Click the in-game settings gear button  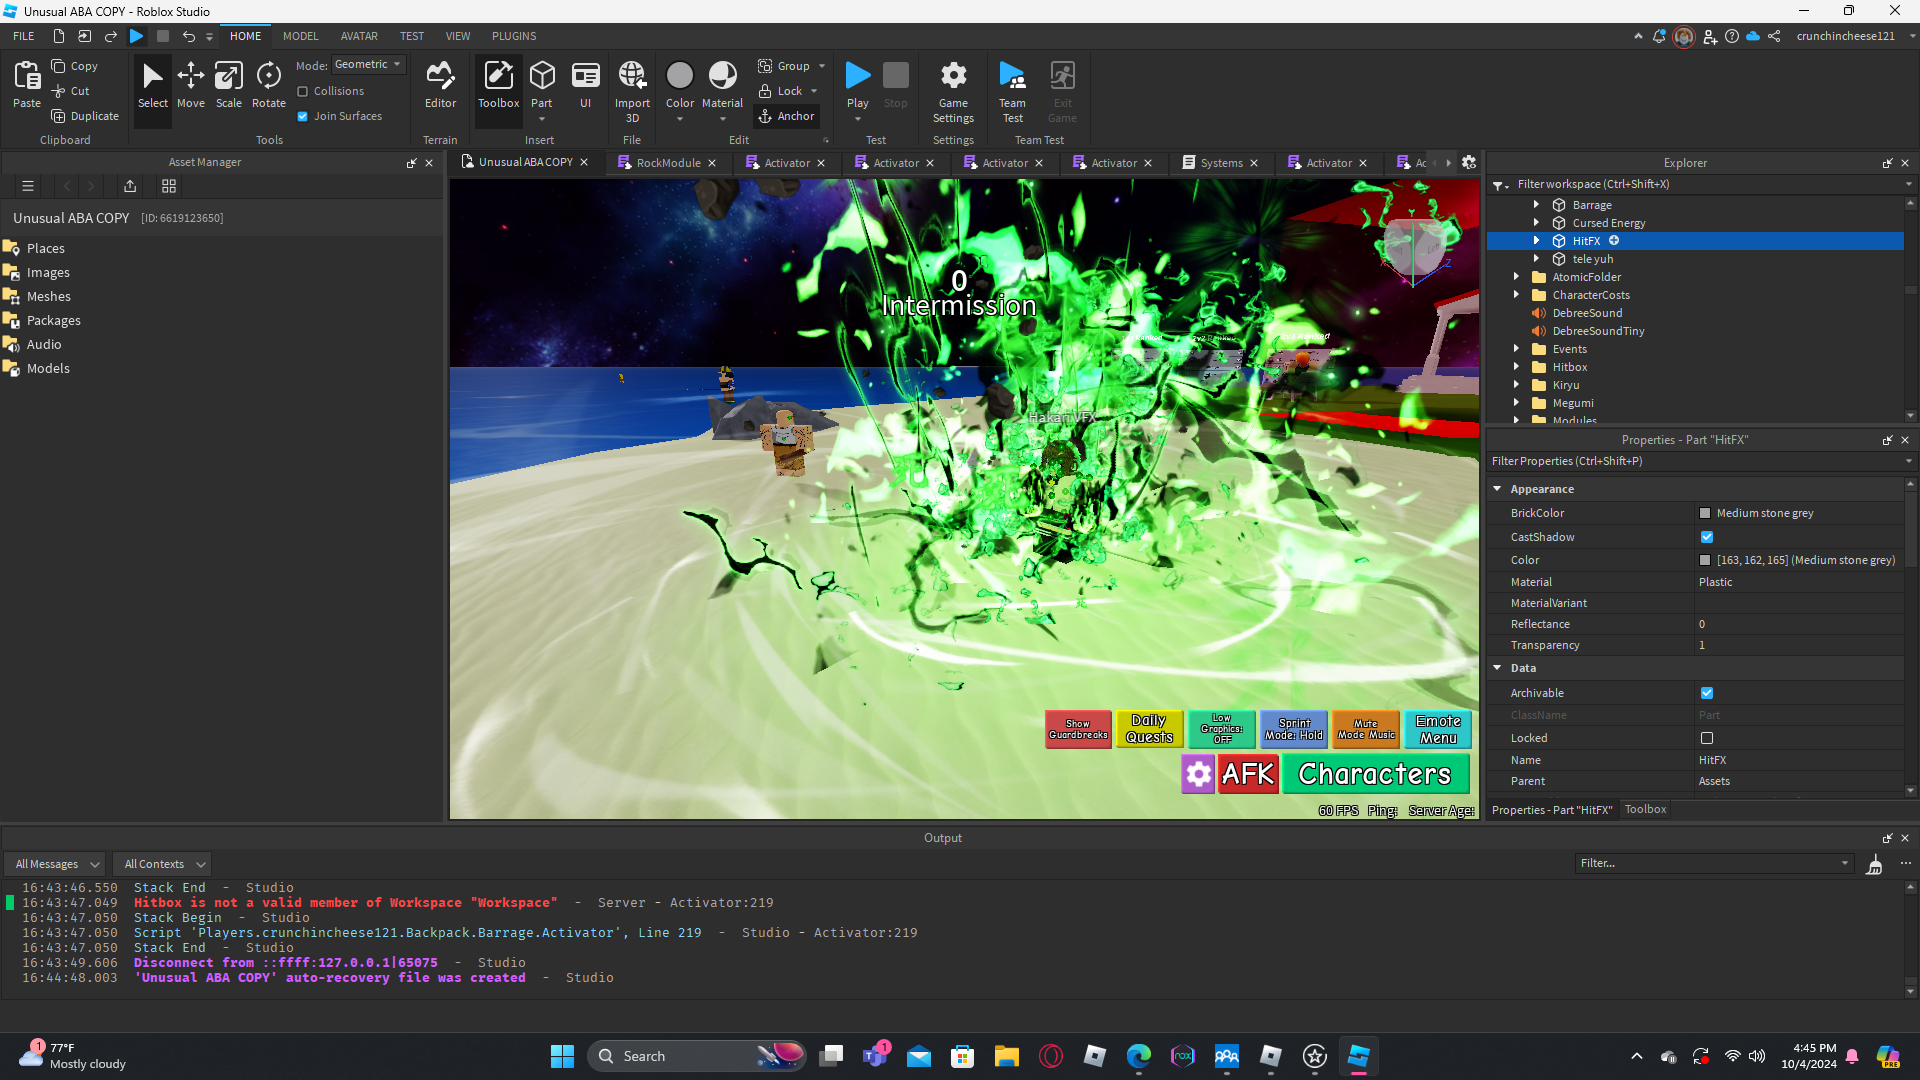(x=1198, y=774)
